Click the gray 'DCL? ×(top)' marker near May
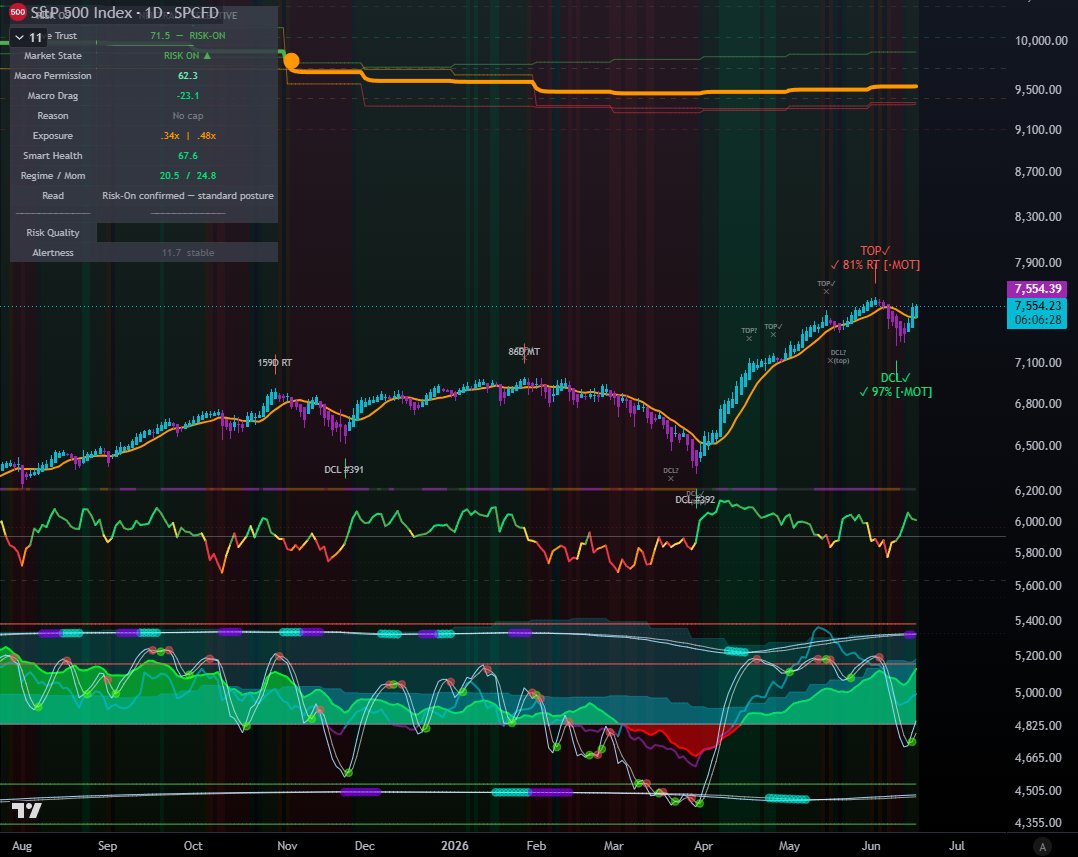This screenshot has height=857, width=1078. click(x=838, y=356)
